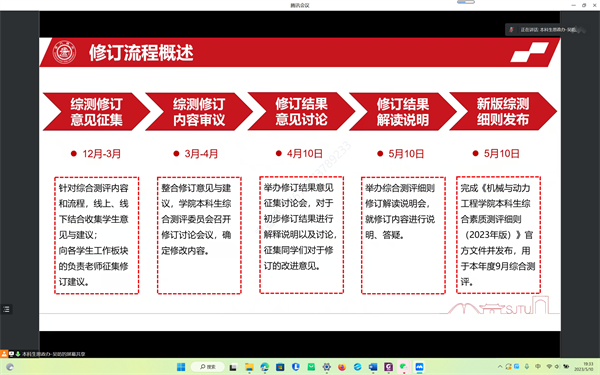Click the orange participant icon at bottom-left
Image resolution: width=600 pixels, height=375 pixels.
click(4, 354)
